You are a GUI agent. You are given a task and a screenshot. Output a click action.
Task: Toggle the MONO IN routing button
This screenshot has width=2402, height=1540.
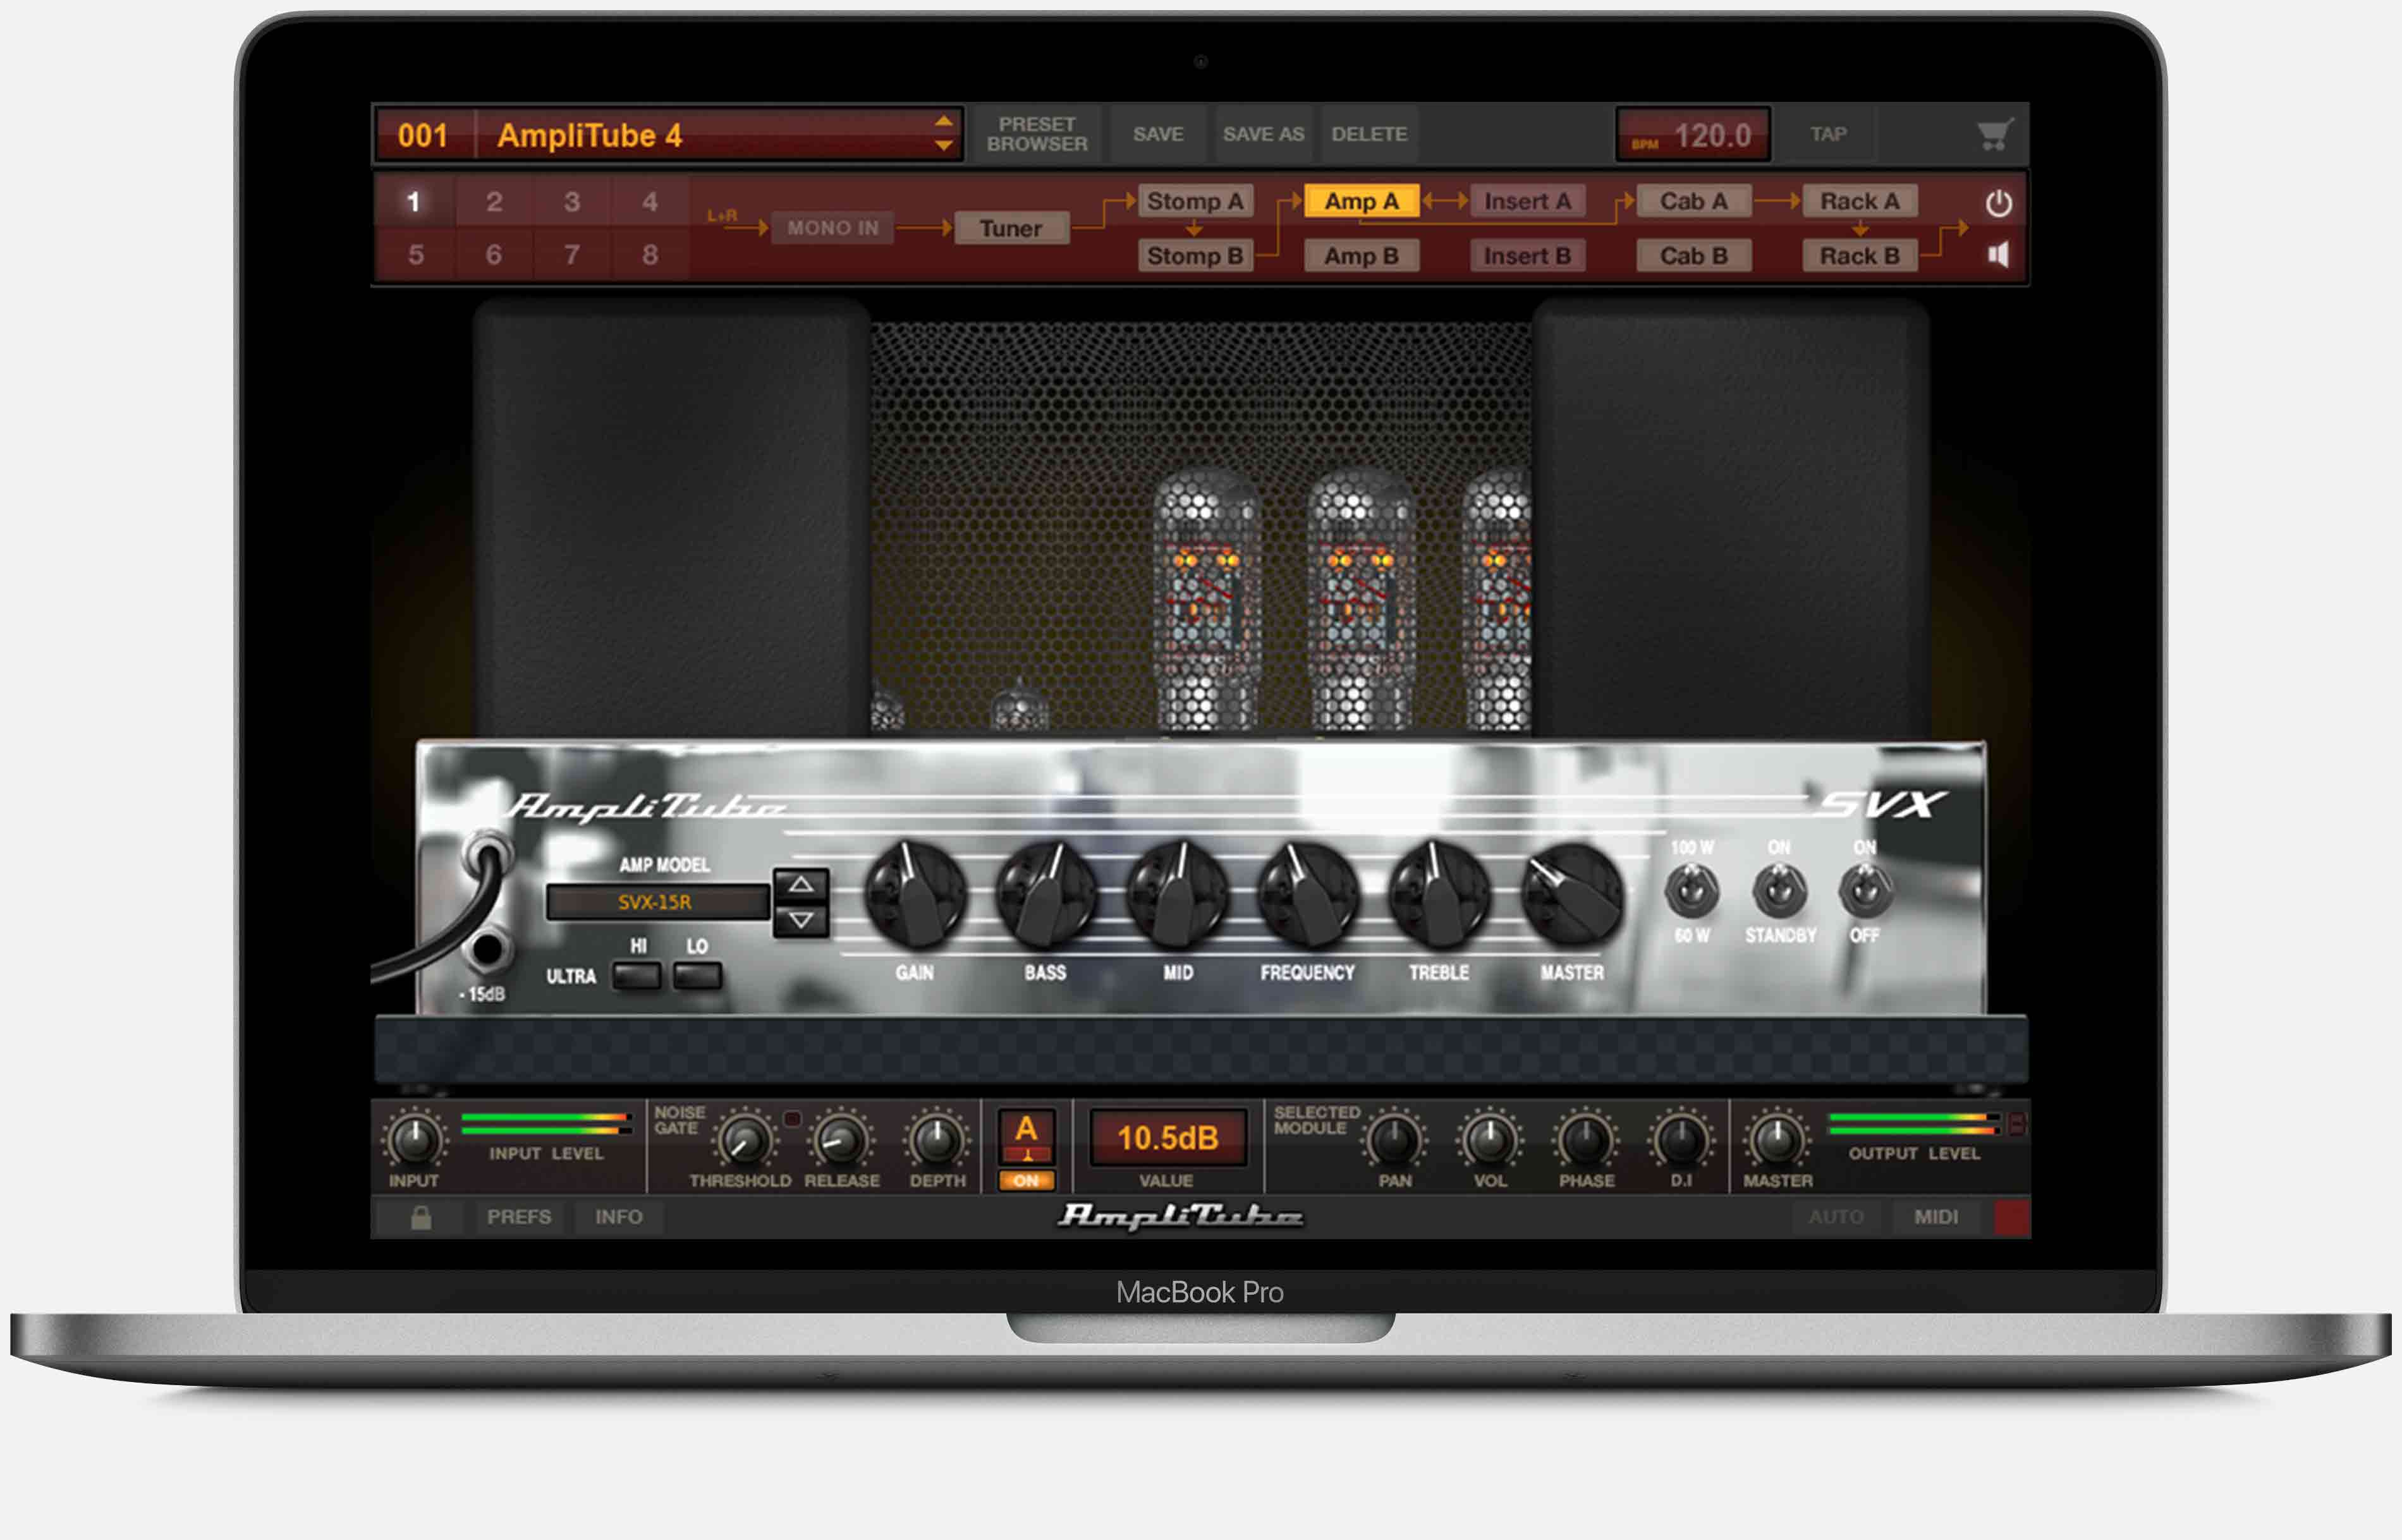click(832, 228)
